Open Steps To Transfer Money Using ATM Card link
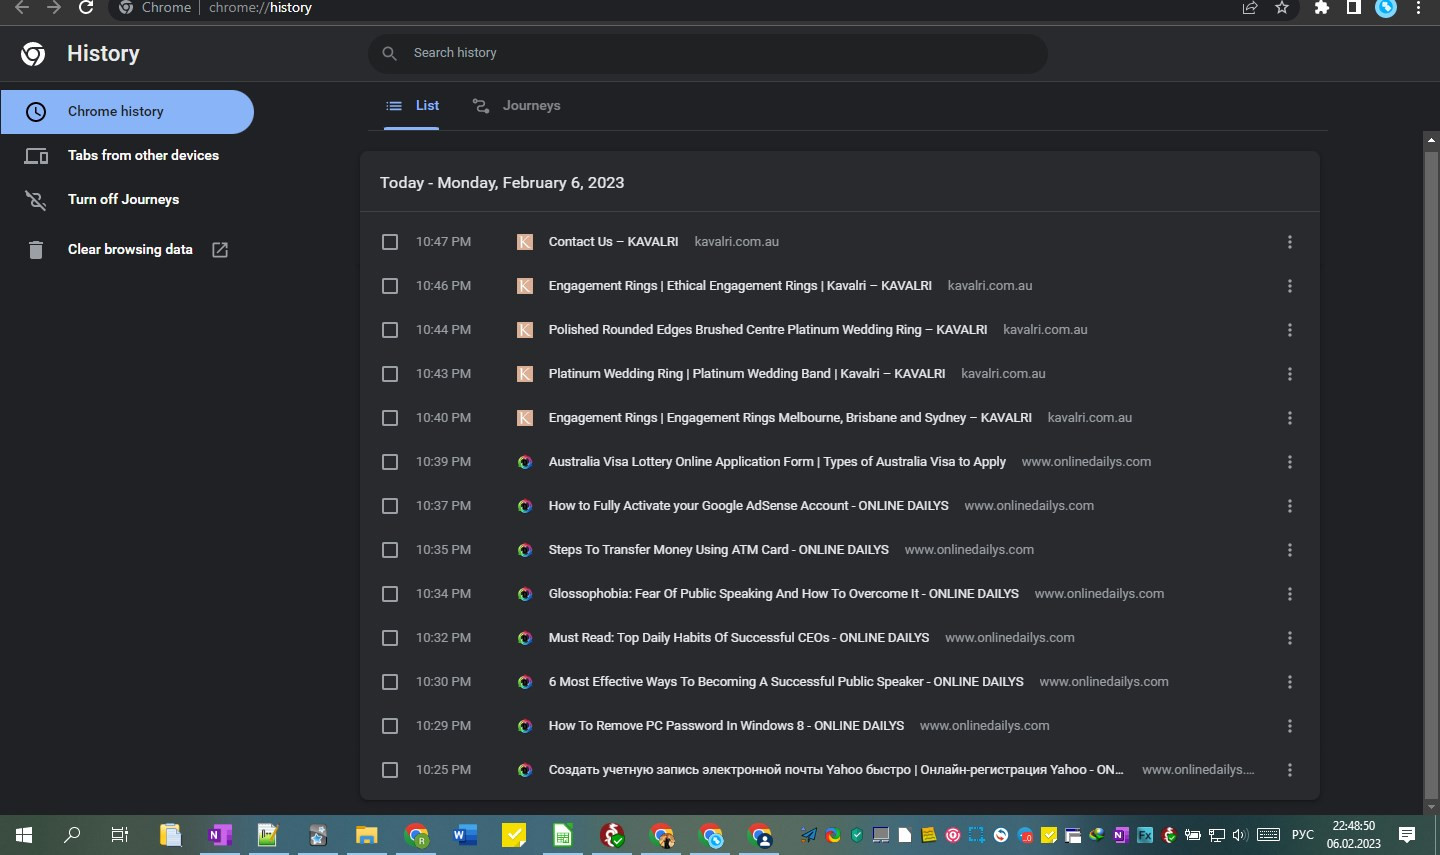Screen dimensions: 1440x855 point(718,550)
